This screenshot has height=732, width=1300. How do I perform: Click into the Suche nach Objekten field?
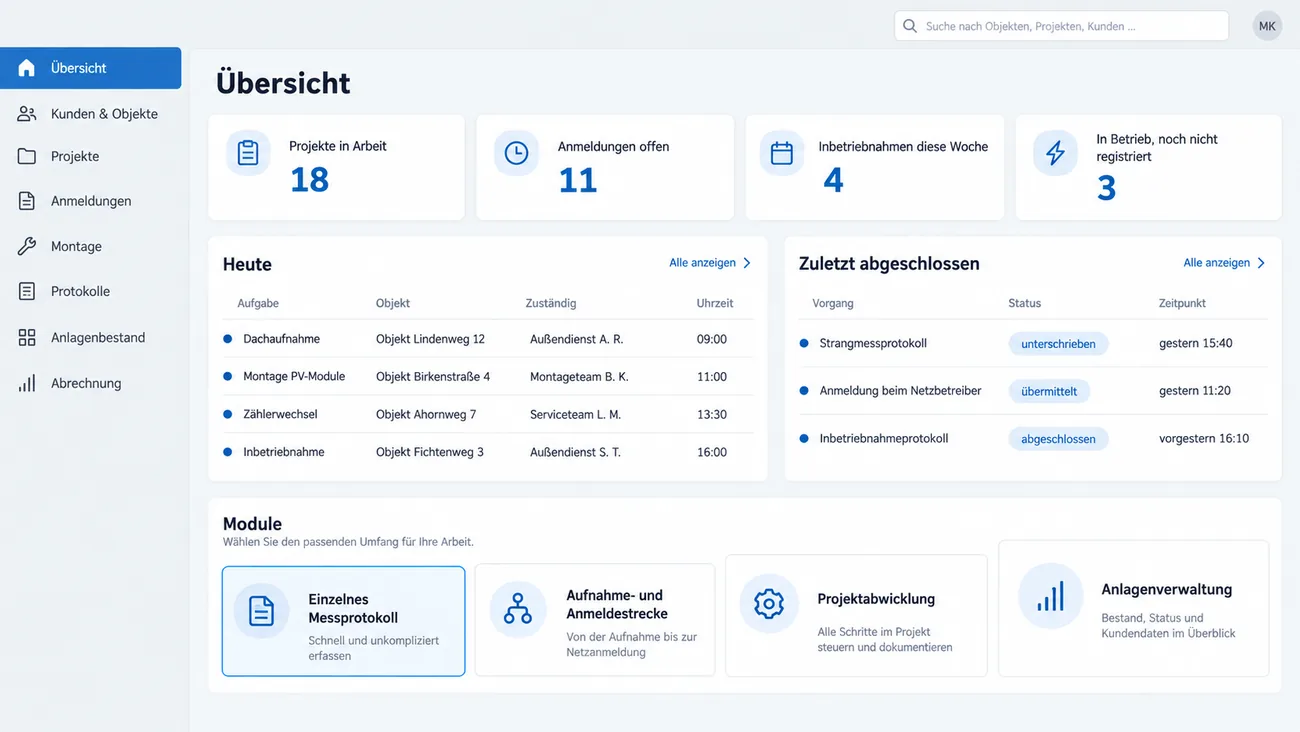[1061, 26]
